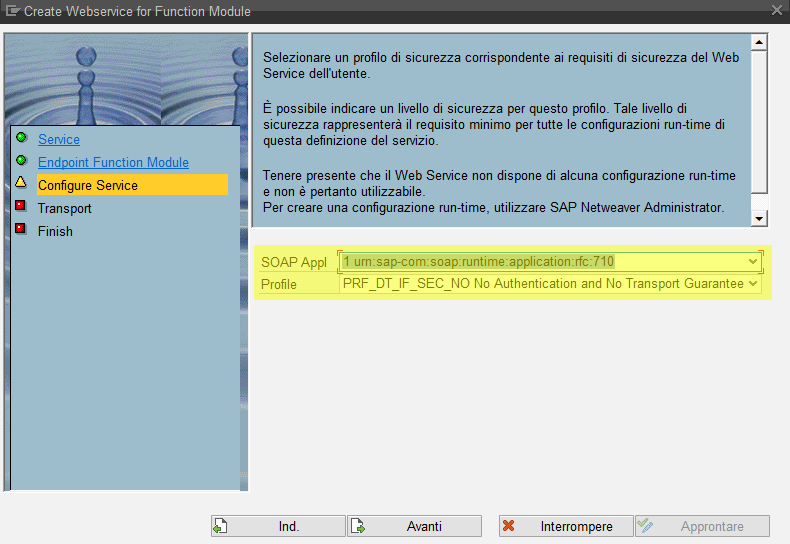Open the Profile dropdown
Screen dimensions: 790x544
(x=753, y=284)
